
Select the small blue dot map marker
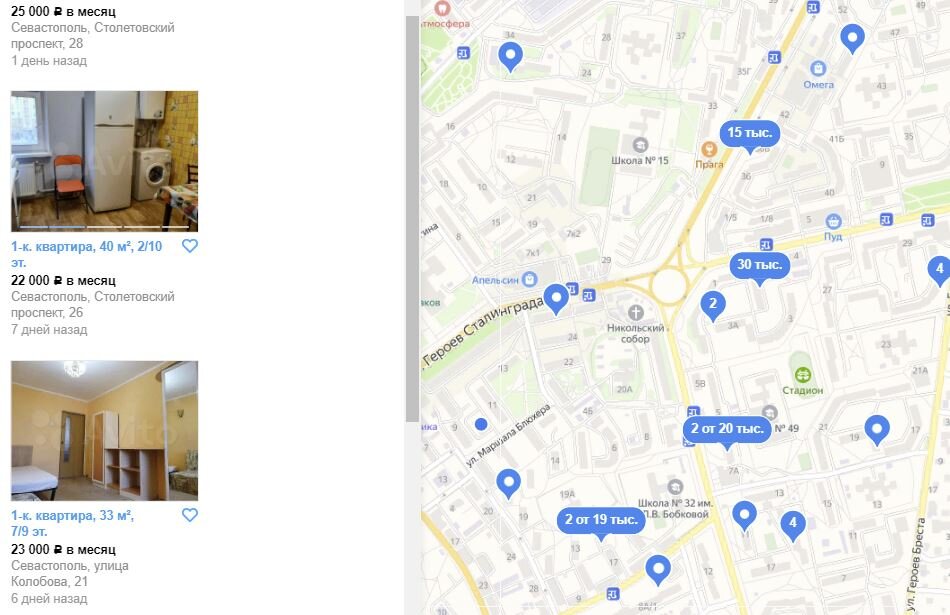481,424
